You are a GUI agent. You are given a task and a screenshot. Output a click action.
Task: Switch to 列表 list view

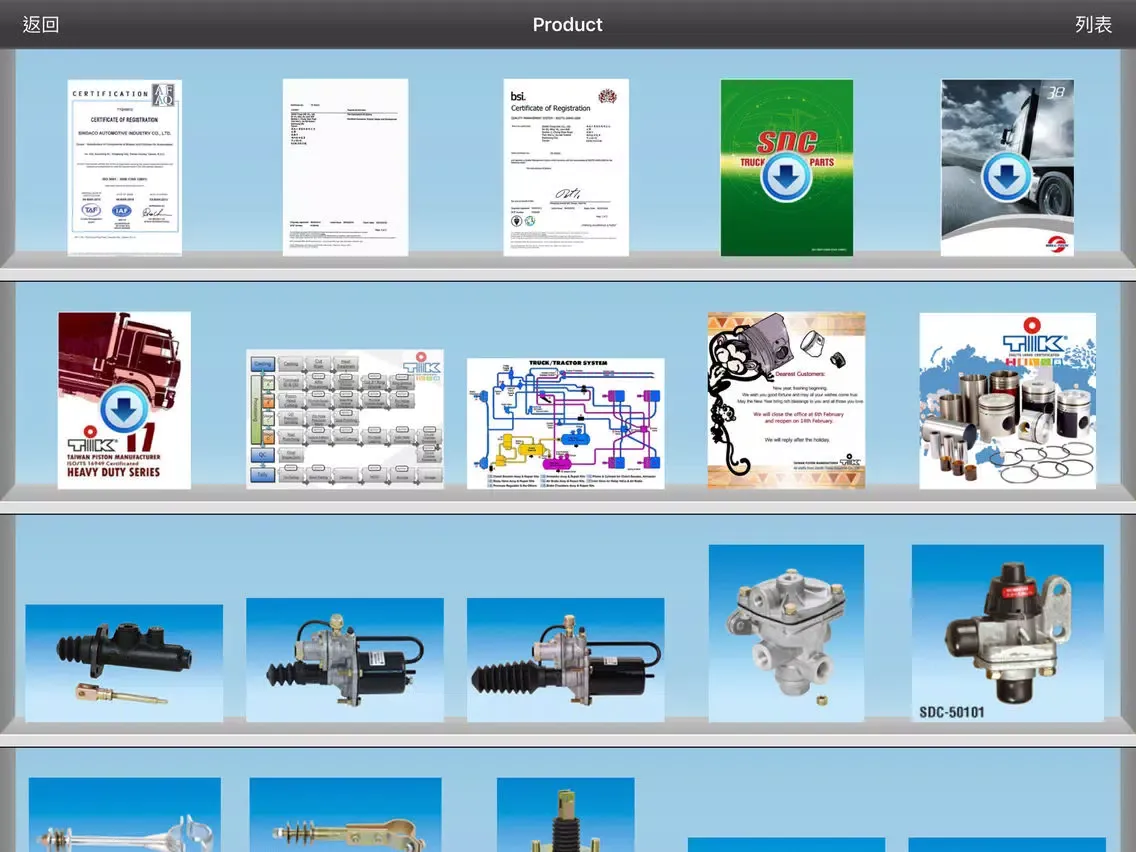click(1093, 25)
